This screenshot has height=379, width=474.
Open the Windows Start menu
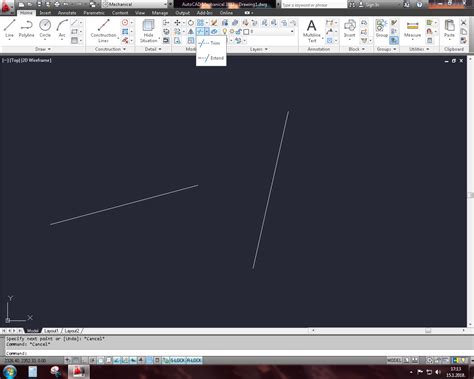9,372
